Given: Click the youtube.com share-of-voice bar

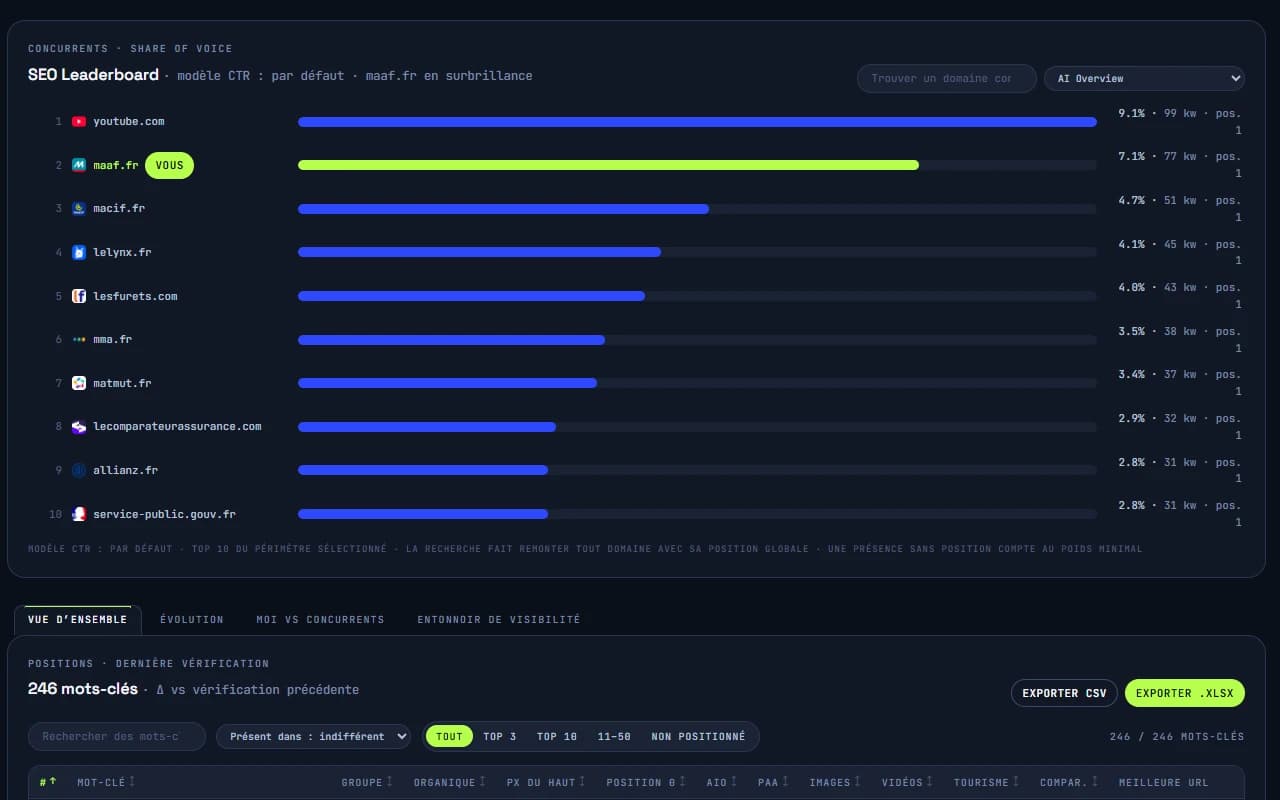Looking at the screenshot, I should [x=697, y=122].
